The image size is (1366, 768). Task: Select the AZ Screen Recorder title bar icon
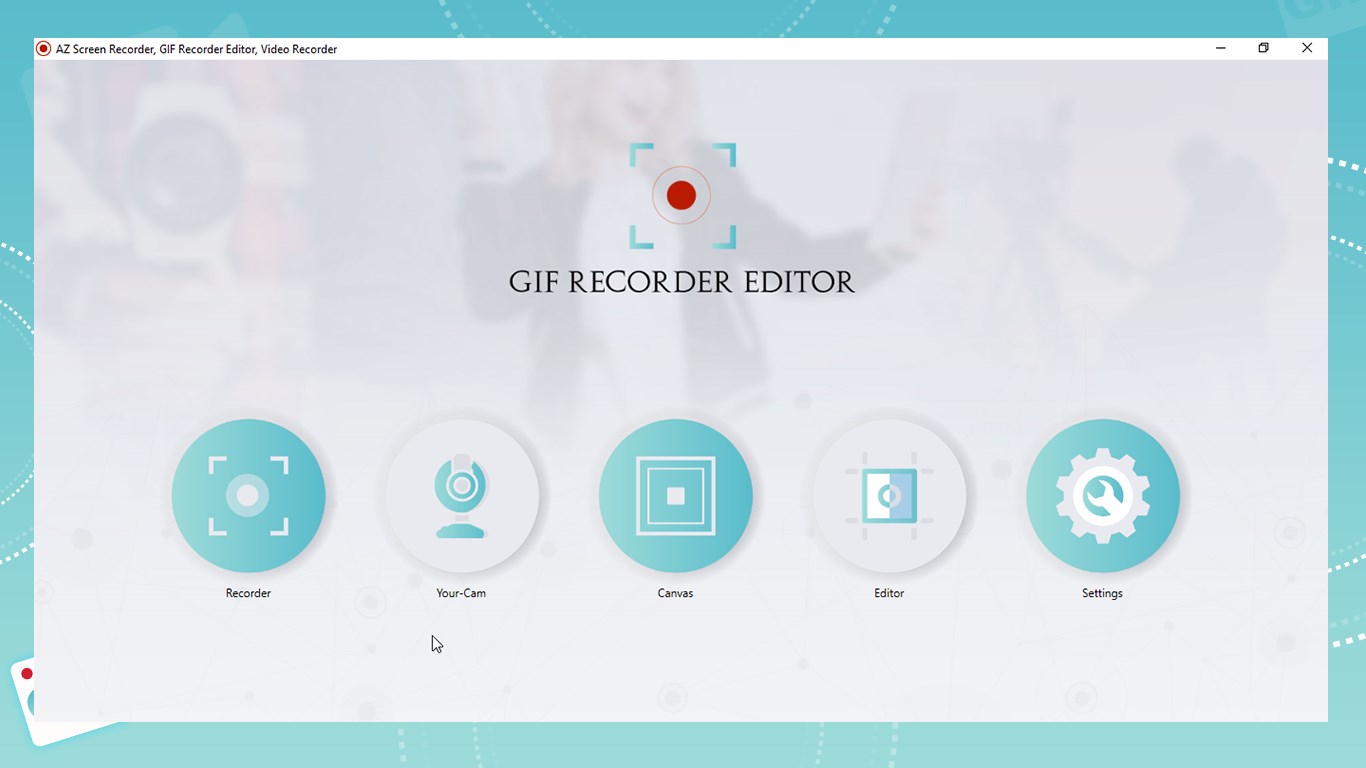pyautogui.click(x=43, y=48)
